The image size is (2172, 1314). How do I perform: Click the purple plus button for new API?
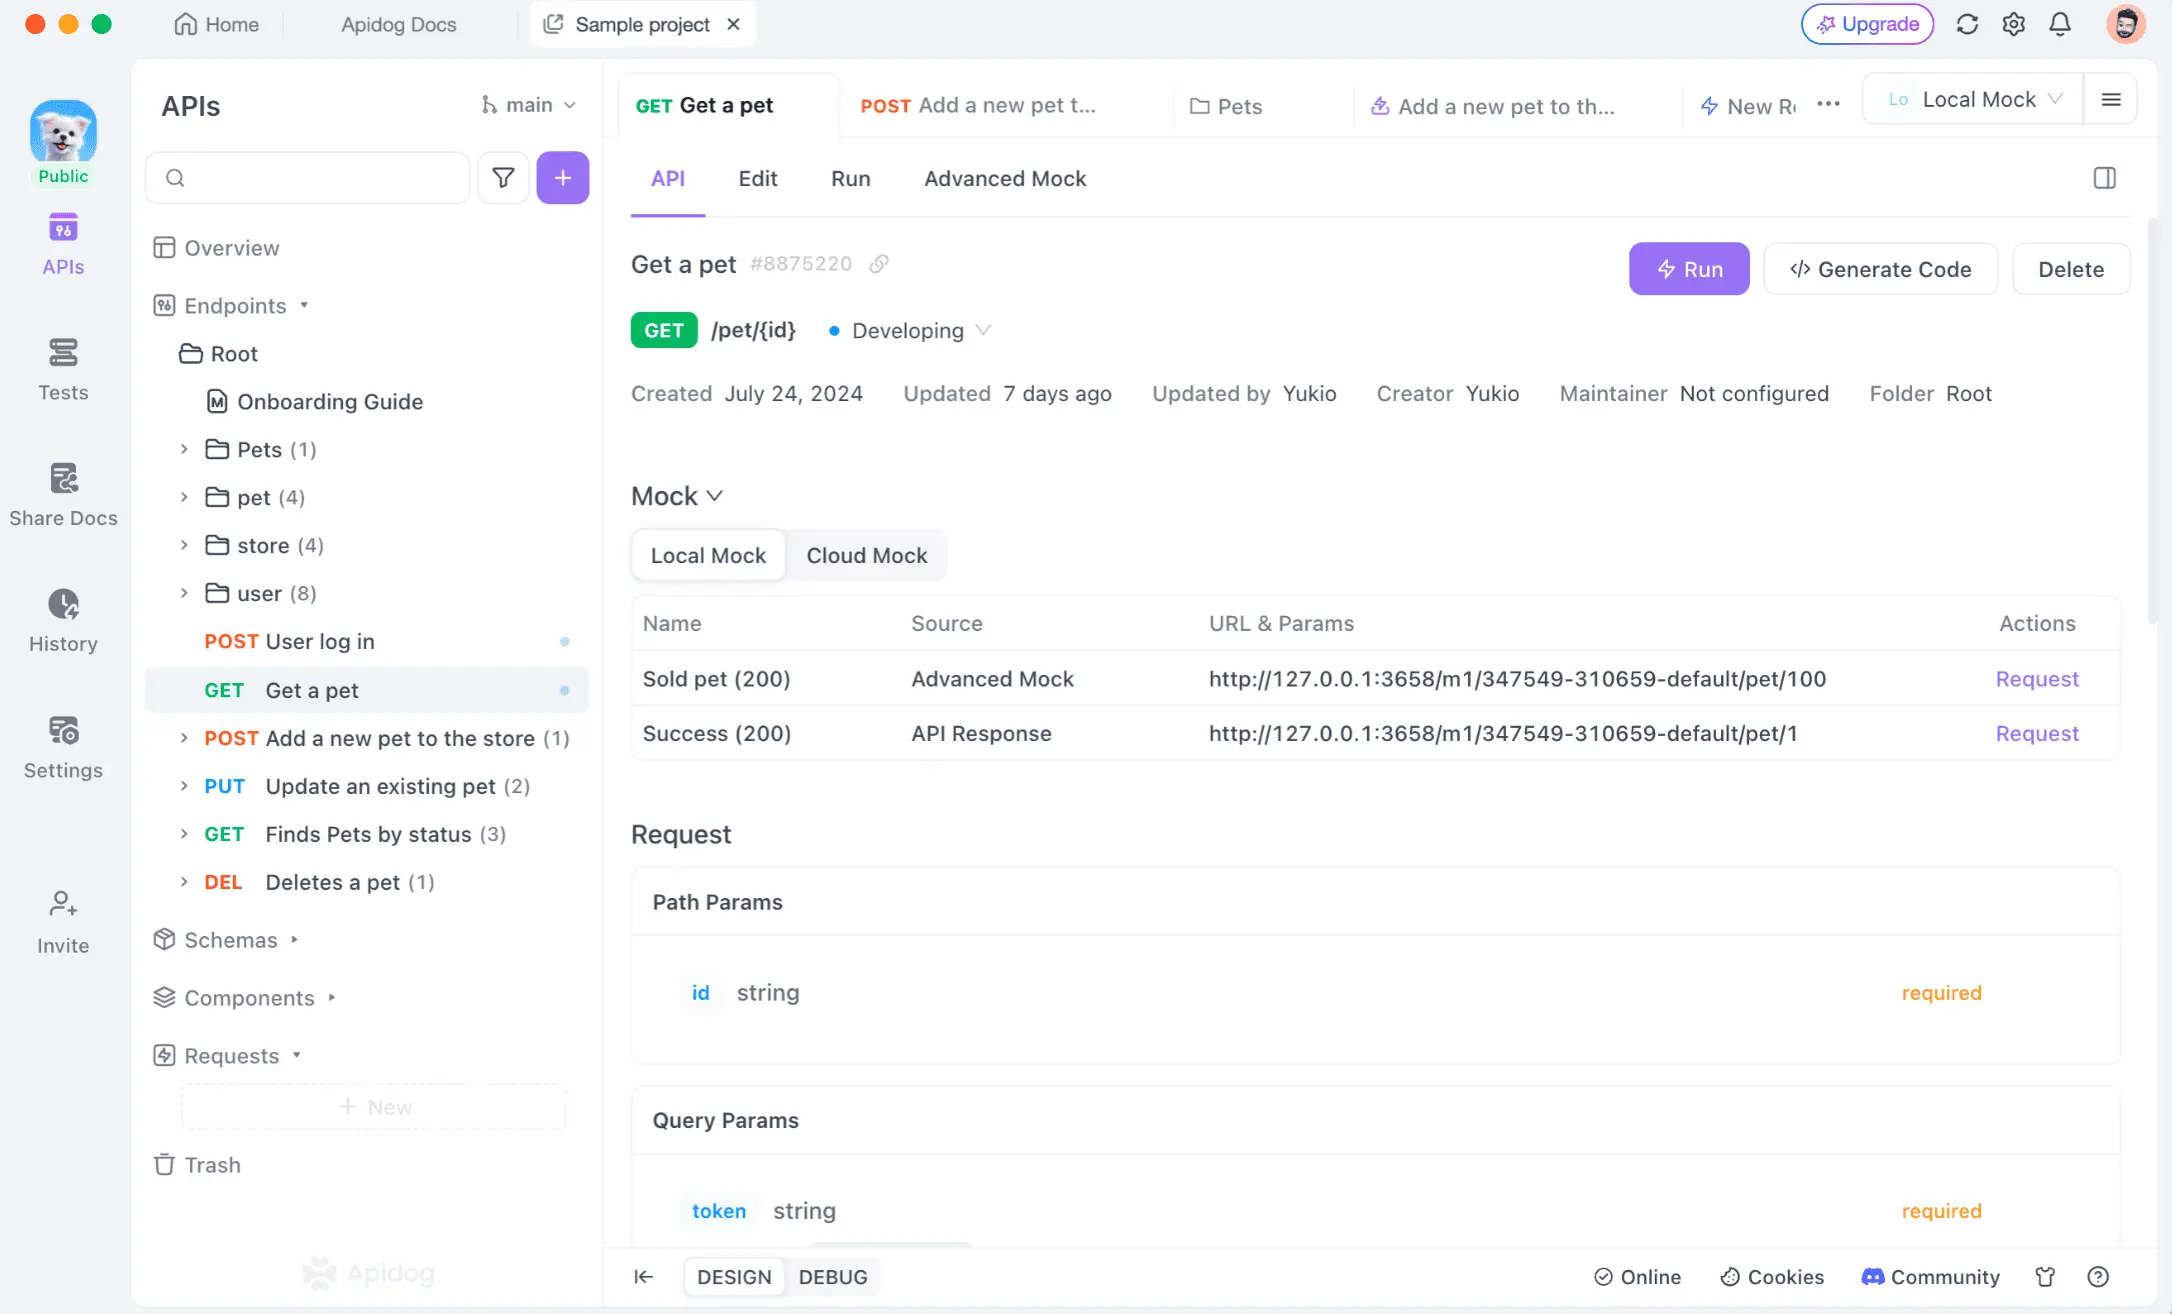tap(563, 178)
